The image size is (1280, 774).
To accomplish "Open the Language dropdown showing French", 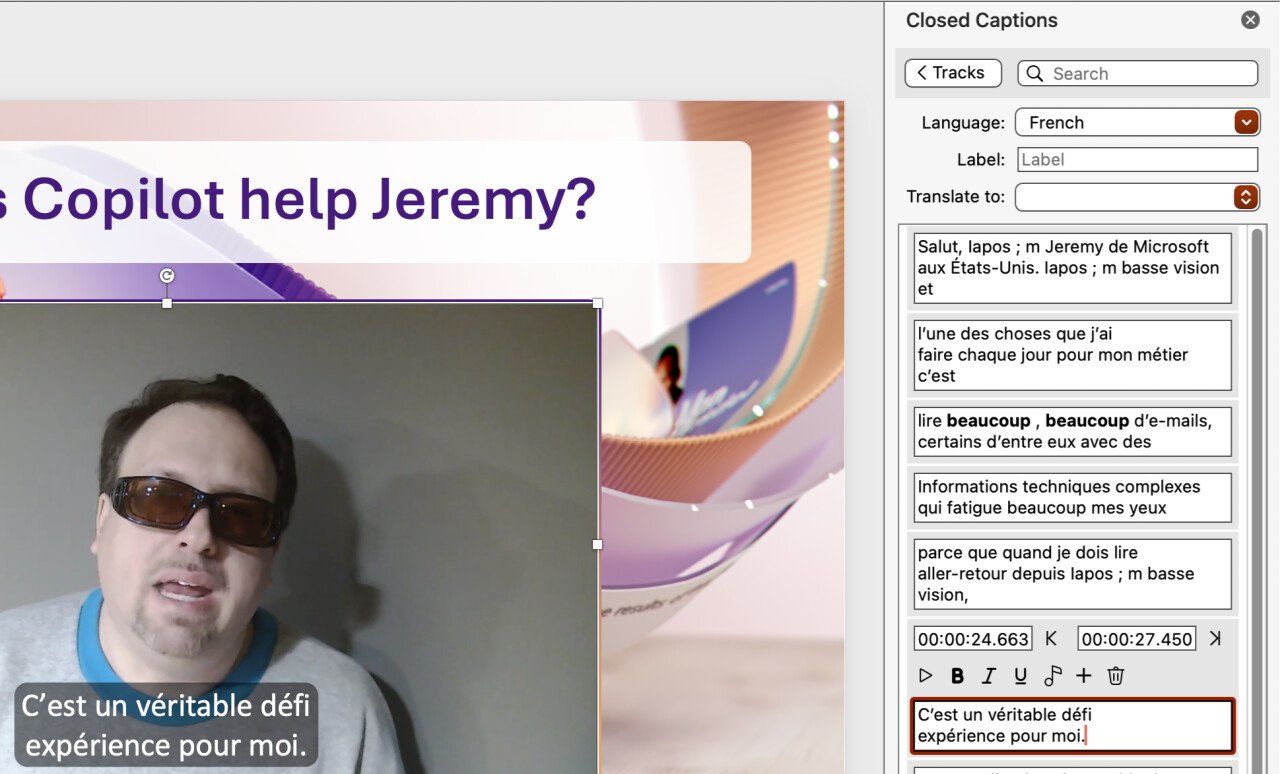I will [x=1137, y=122].
